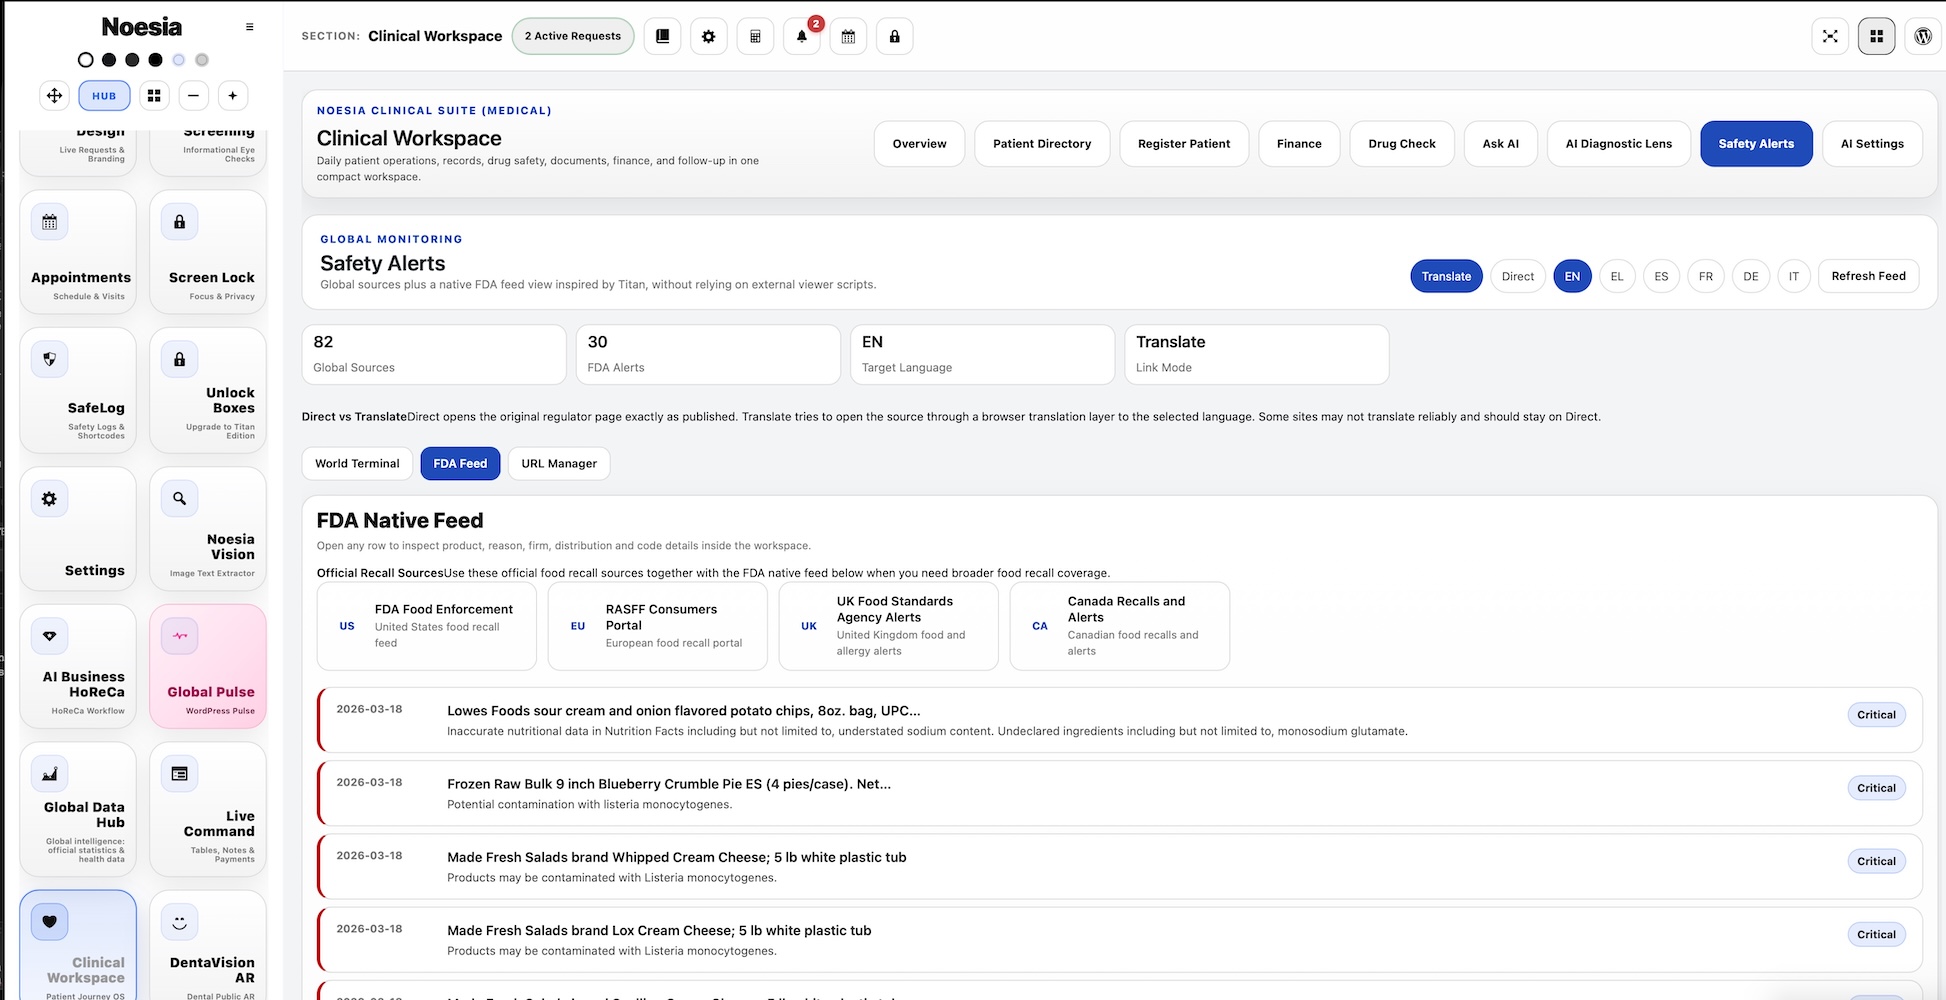Open the AI Diagnostic Lens tab
Image resolution: width=1946 pixels, height=1000 pixels.
1619,144
